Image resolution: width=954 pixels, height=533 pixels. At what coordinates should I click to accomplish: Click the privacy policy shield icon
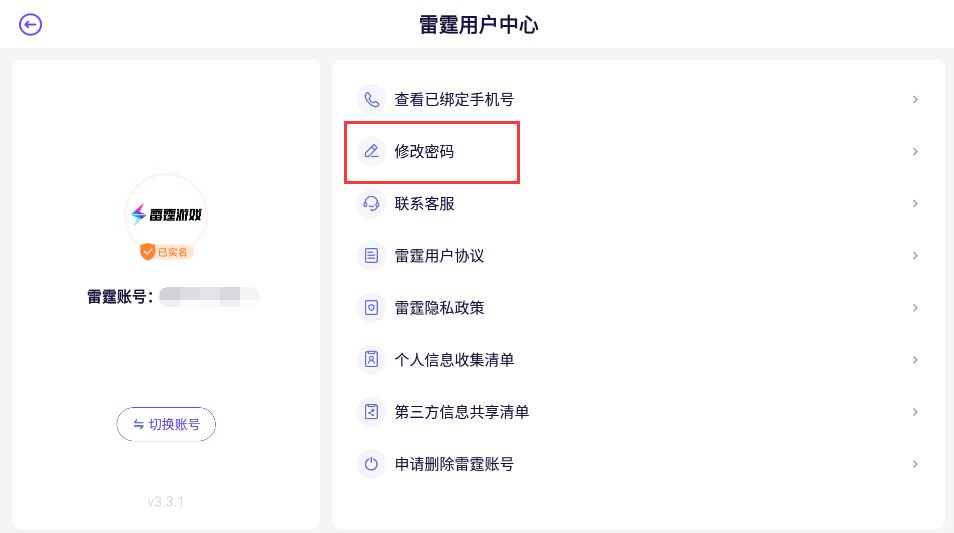pyautogui.click(x=371, y=308)
